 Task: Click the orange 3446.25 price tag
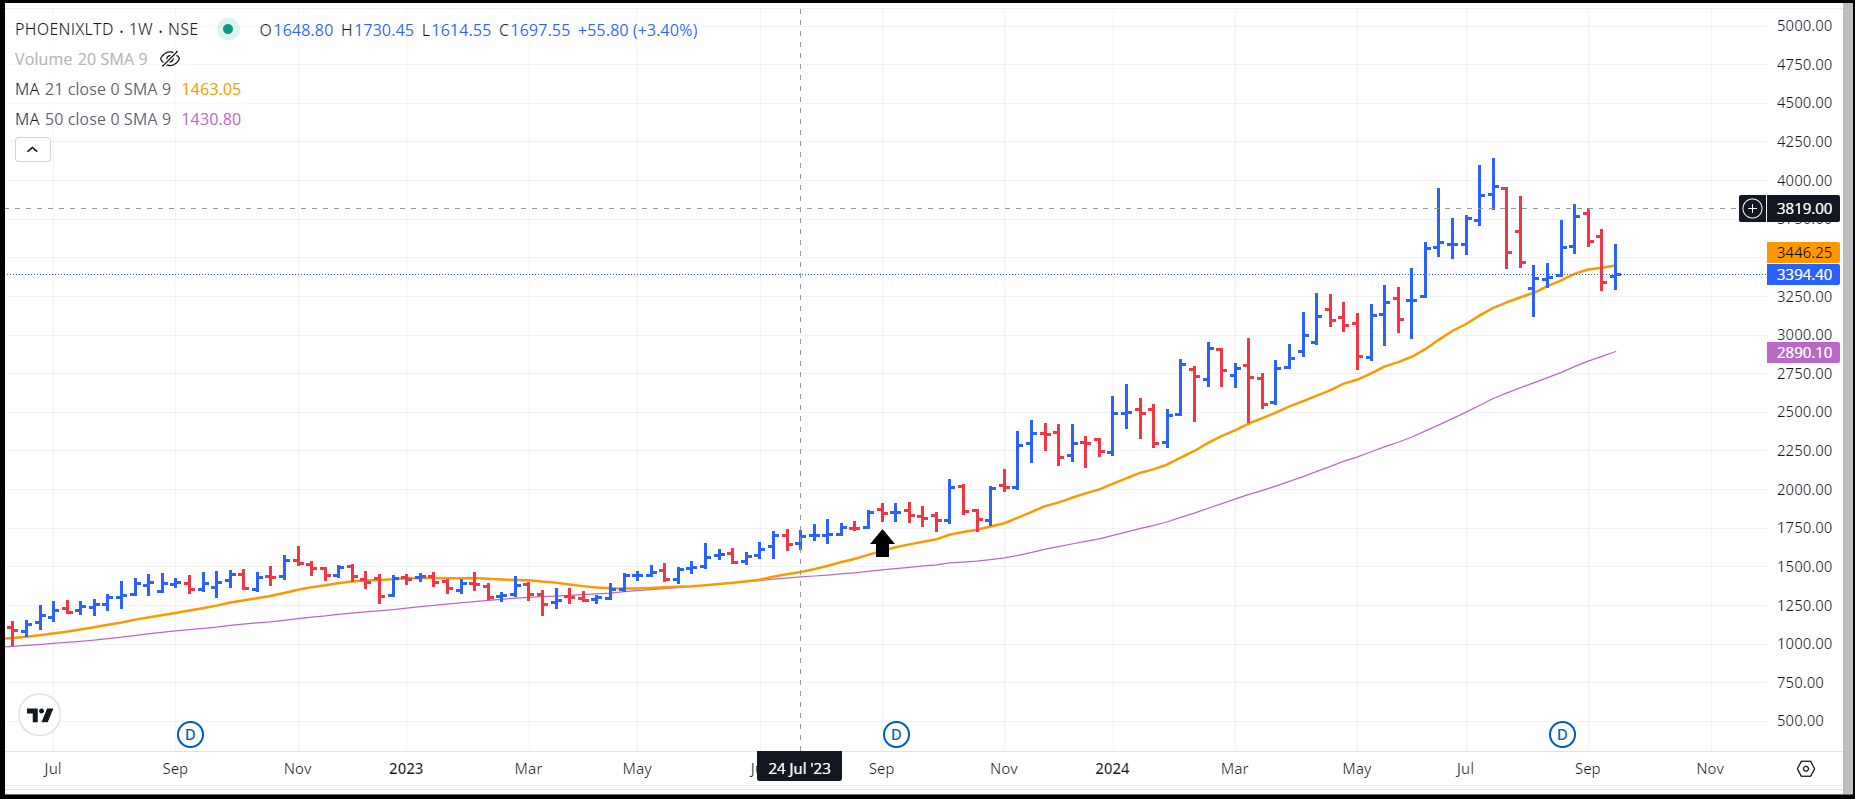point(1804,252)
